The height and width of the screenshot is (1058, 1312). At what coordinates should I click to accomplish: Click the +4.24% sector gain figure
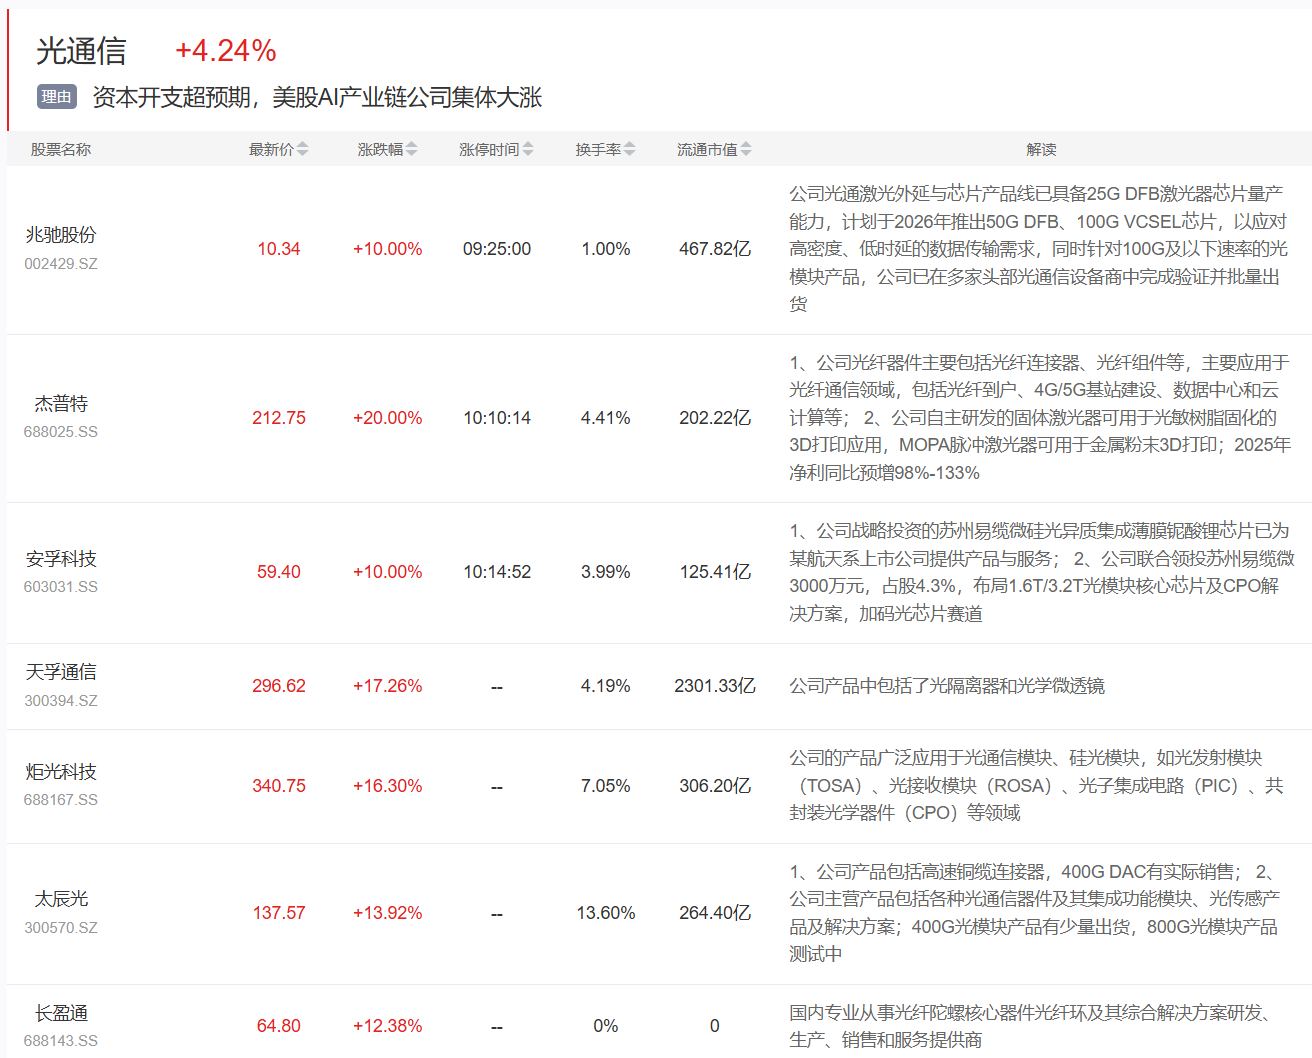[226, 51]
